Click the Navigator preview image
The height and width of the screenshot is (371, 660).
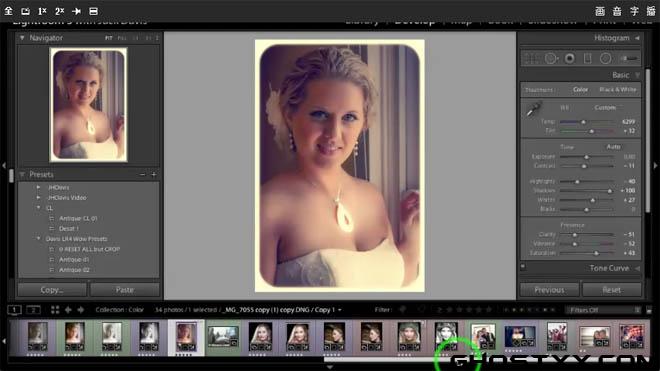pos(88,105)
